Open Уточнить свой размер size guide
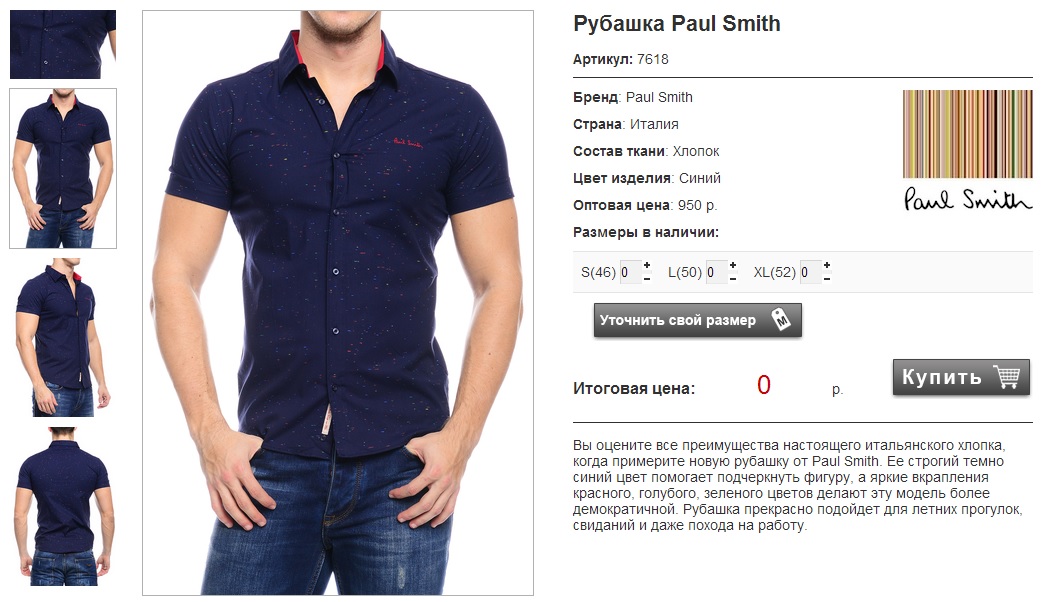1046x602 pixels. click(x=698, y=320)
